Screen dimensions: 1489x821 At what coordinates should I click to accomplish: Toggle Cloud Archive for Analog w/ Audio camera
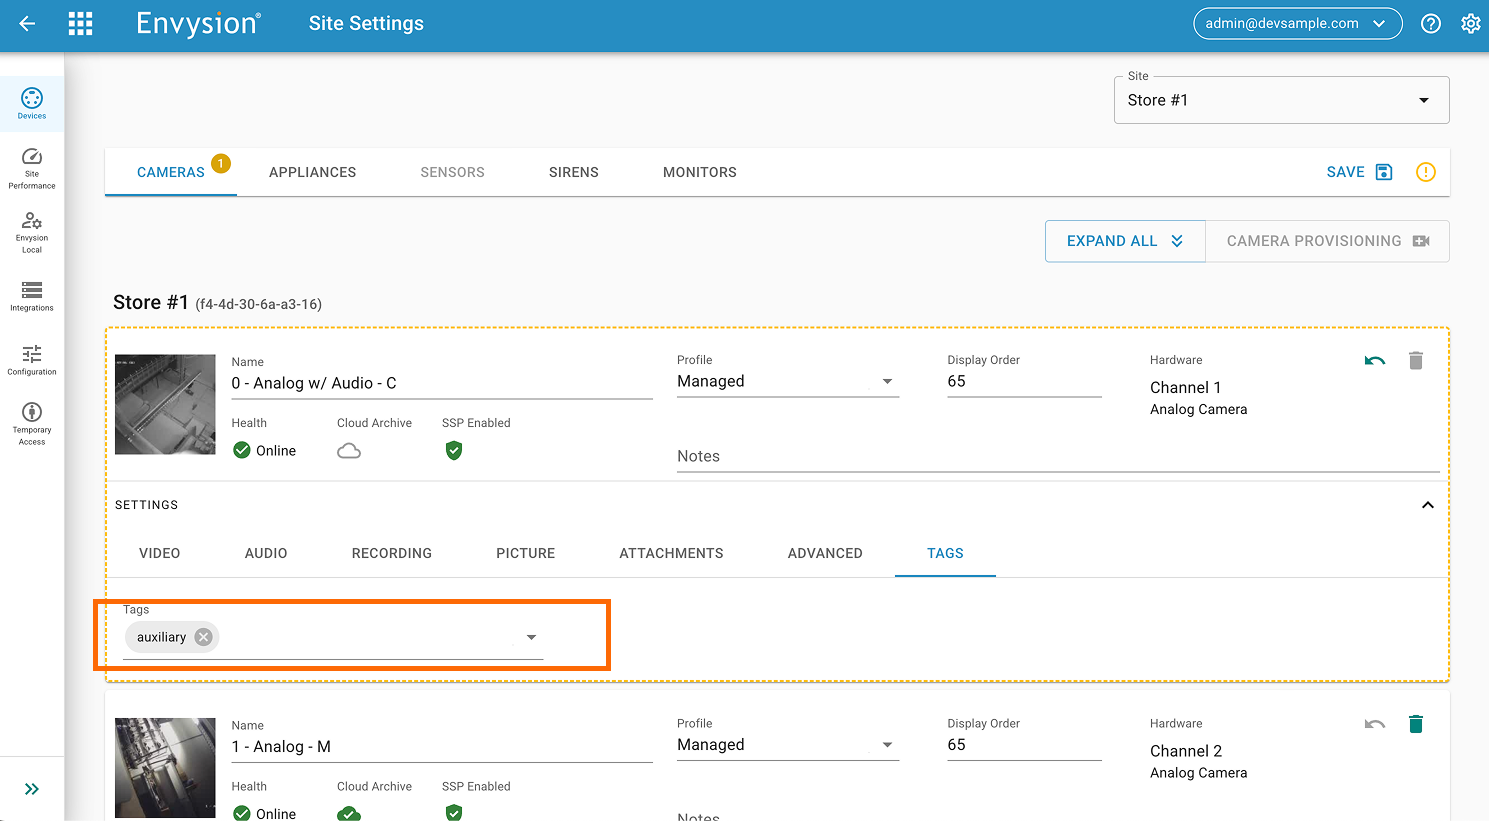349,451
